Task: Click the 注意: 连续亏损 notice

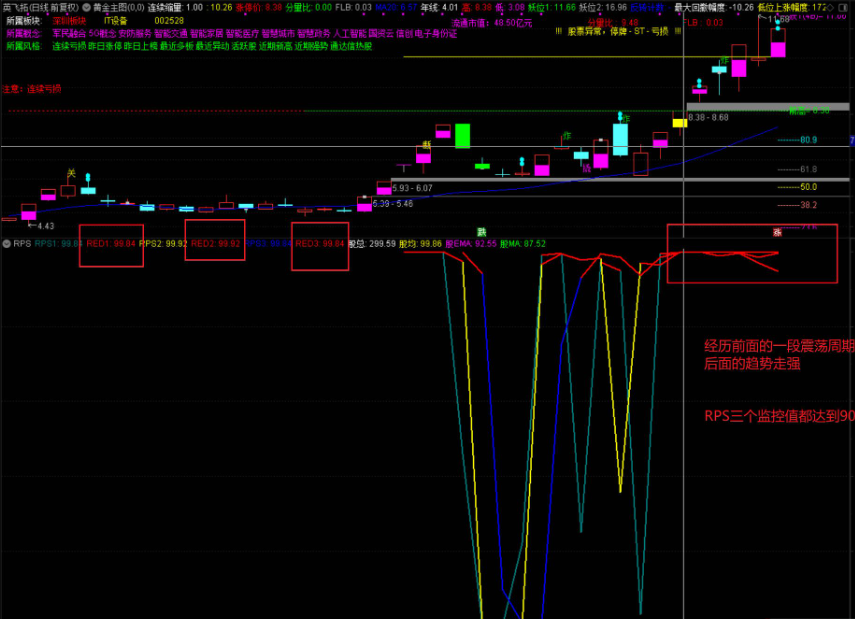Action: click(32, 89)
